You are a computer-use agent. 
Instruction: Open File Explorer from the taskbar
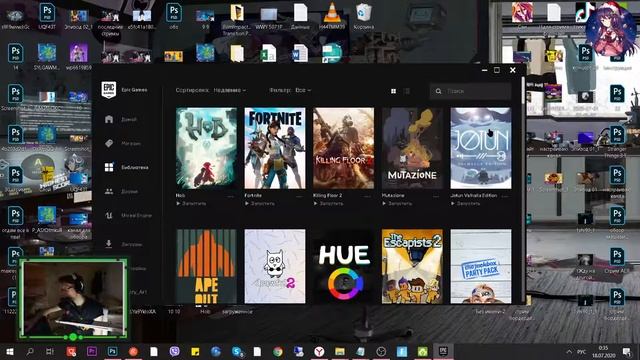click(x=340, y=351)
